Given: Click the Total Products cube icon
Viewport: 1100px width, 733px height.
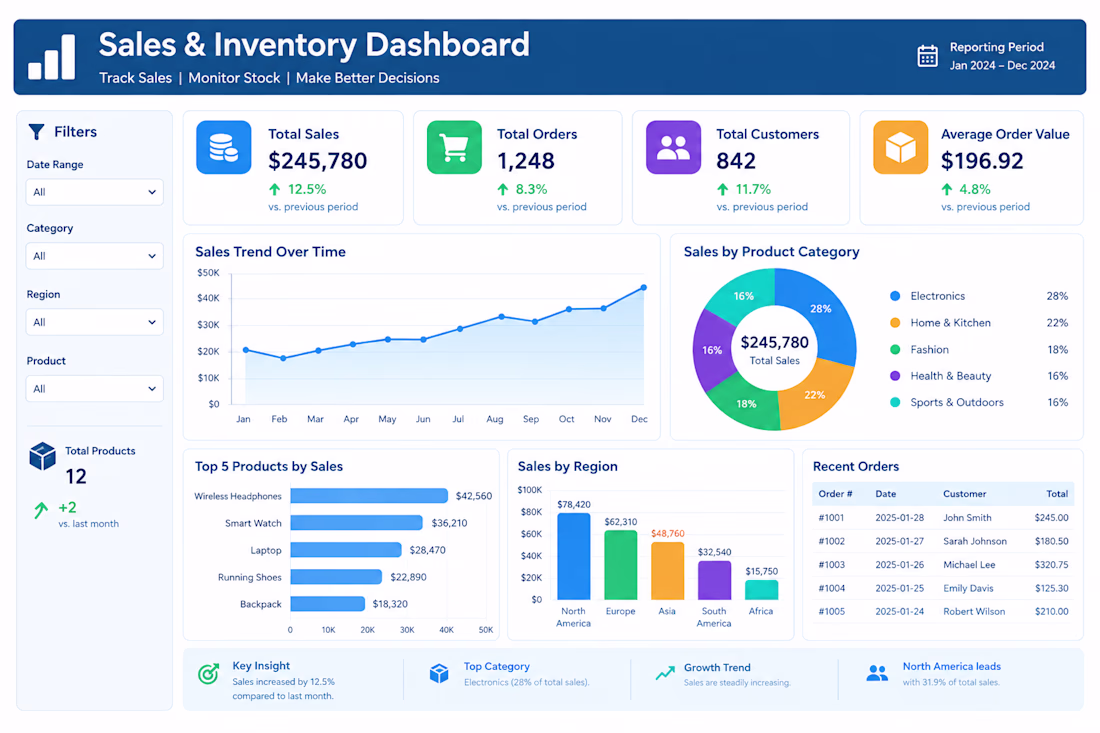Looking at the screenshot, I should 43,457.
